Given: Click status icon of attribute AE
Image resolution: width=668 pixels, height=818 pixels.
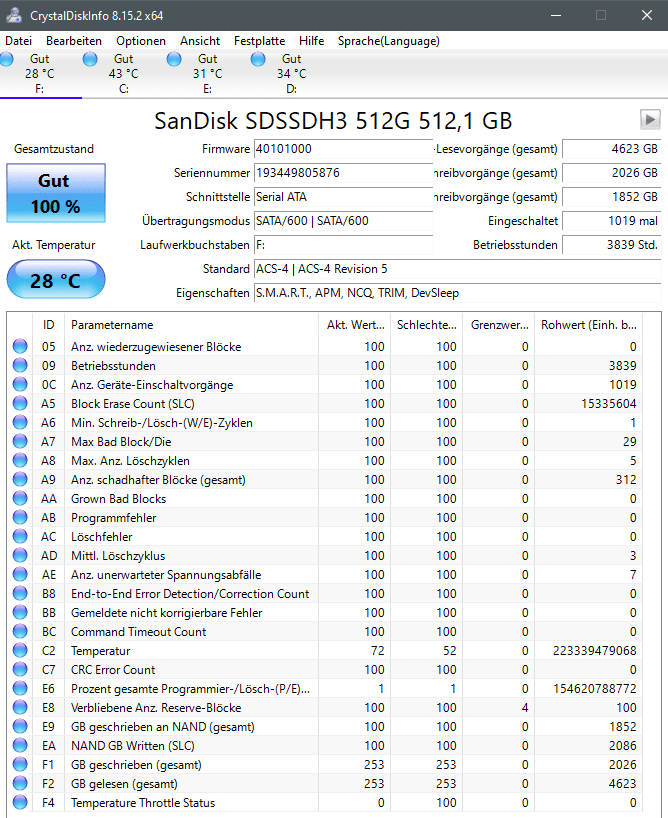Looking at the screenshot, I should click(20, 574).
